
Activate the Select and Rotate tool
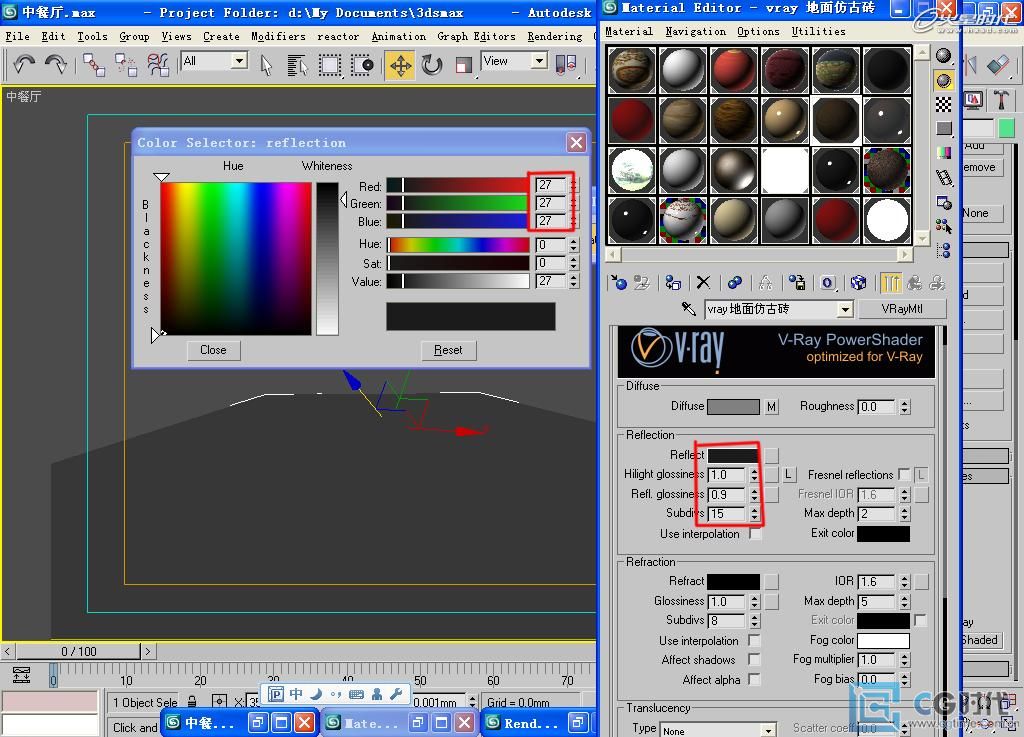click(432, 65)
